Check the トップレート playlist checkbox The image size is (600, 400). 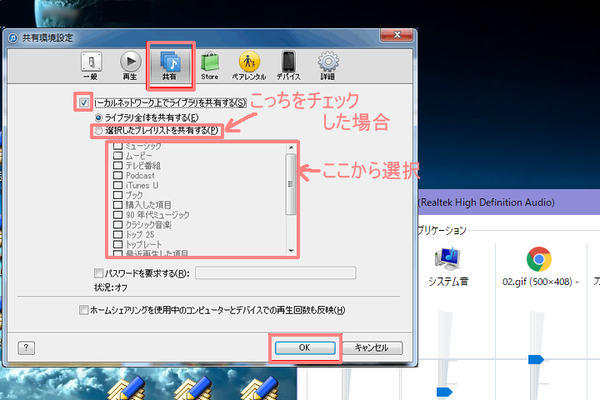[118, 244]
